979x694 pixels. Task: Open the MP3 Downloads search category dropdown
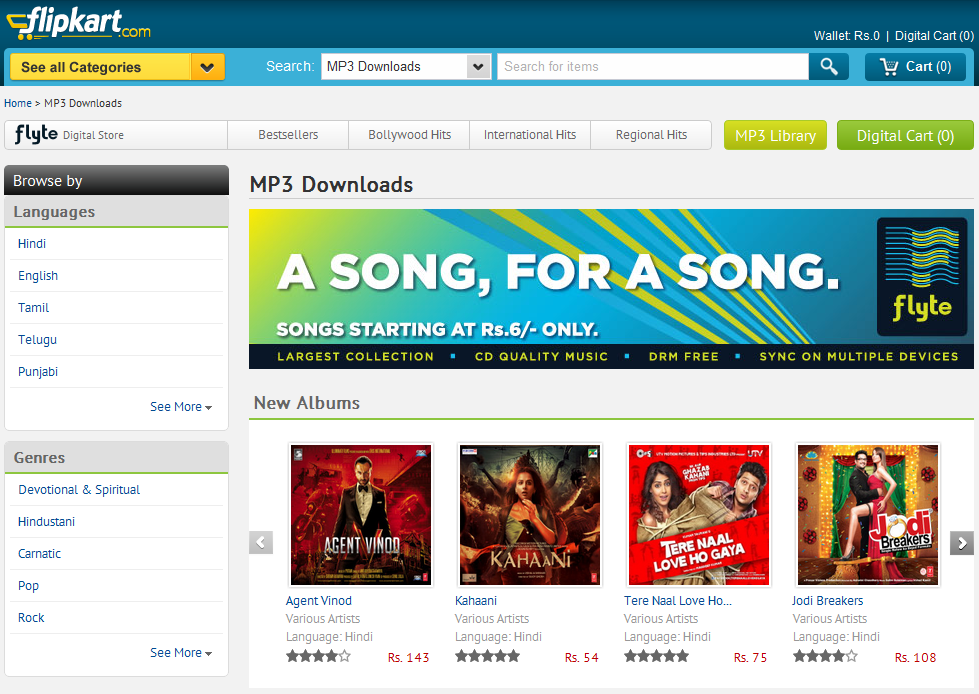point(478,66)
